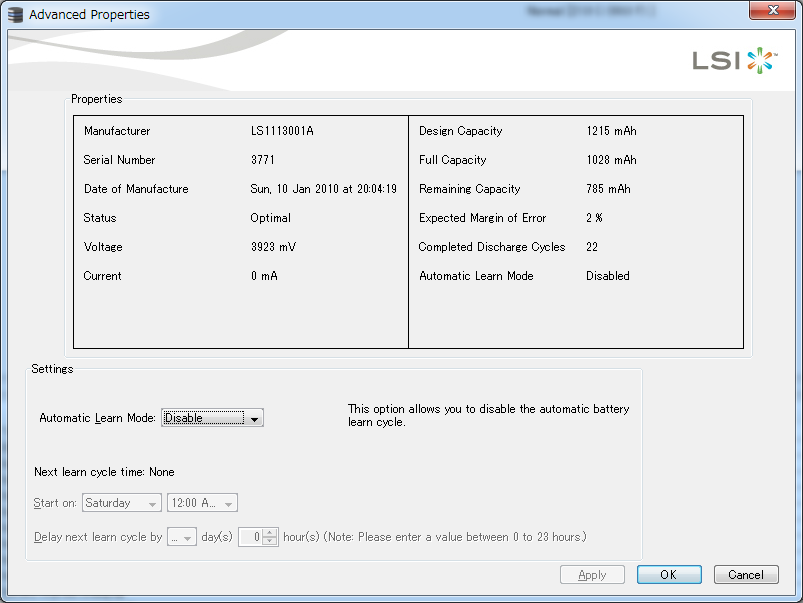Screen dimensions: 803x603
Task: Select Design Capacity value 1215 mAh
Action: tap(611, 131)
